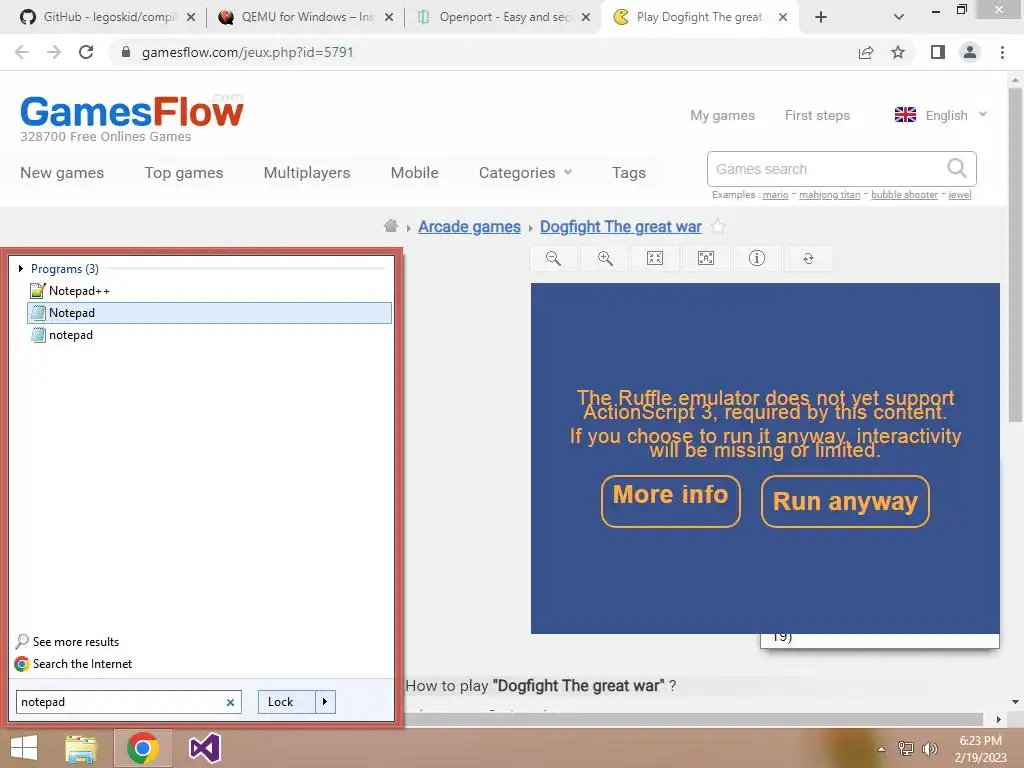Image resolution: width=1024 pixels, height=768 pixels.
Task: Click the More info button
Action: click(671, 501)
